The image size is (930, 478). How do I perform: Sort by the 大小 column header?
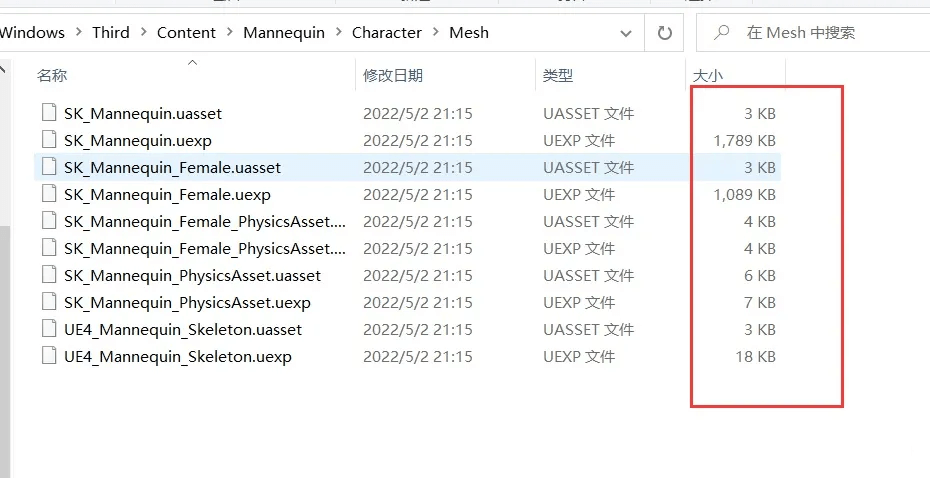point(707,75)
